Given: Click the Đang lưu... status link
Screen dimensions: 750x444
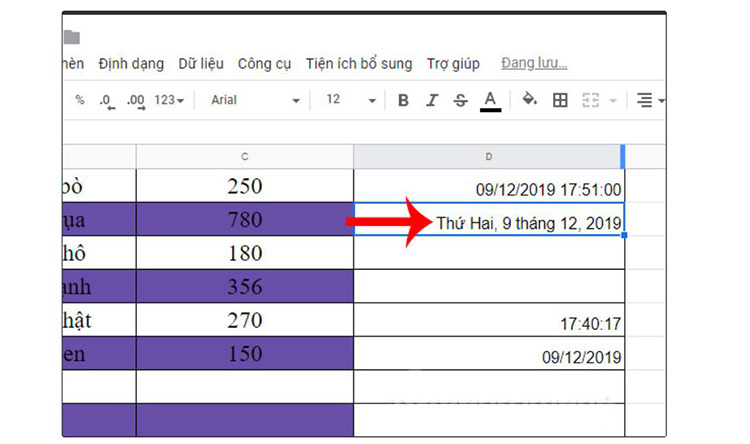Looking at the screenshot, I should 534,63.
